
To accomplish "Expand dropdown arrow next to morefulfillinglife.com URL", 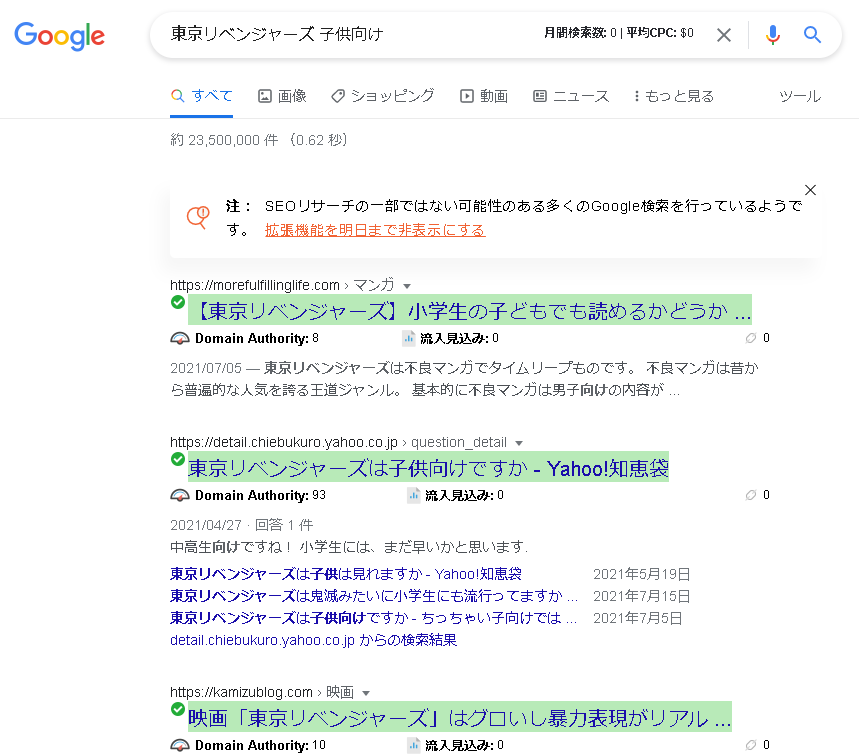I will point(407,286).
